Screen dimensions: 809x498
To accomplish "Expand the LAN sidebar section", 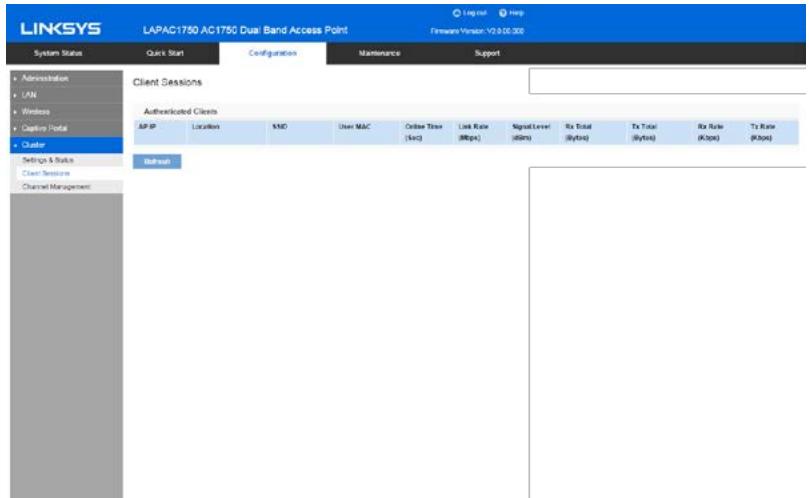I will tap(67, 95).
